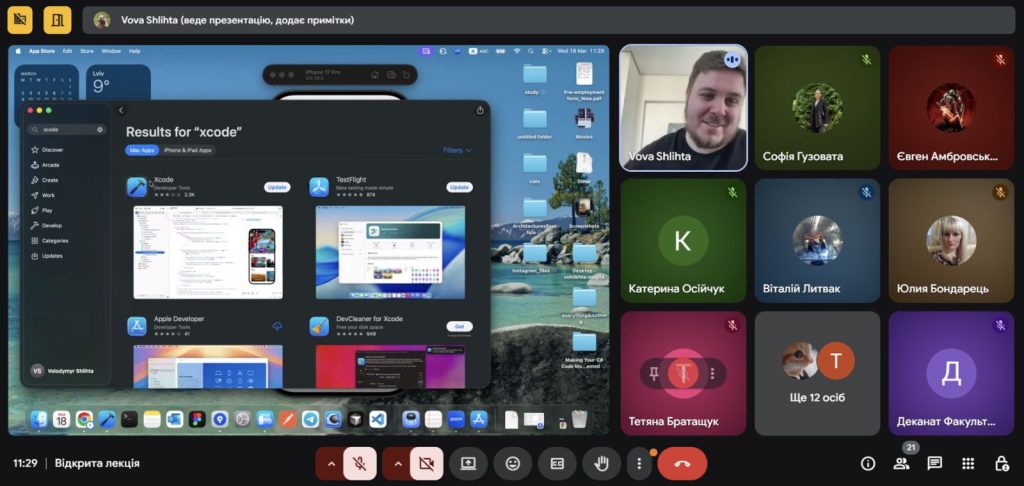This screenshot has height=486, width=1024.
Task: Expand audio settings arrow beside microphone
Action: (331, 463)
